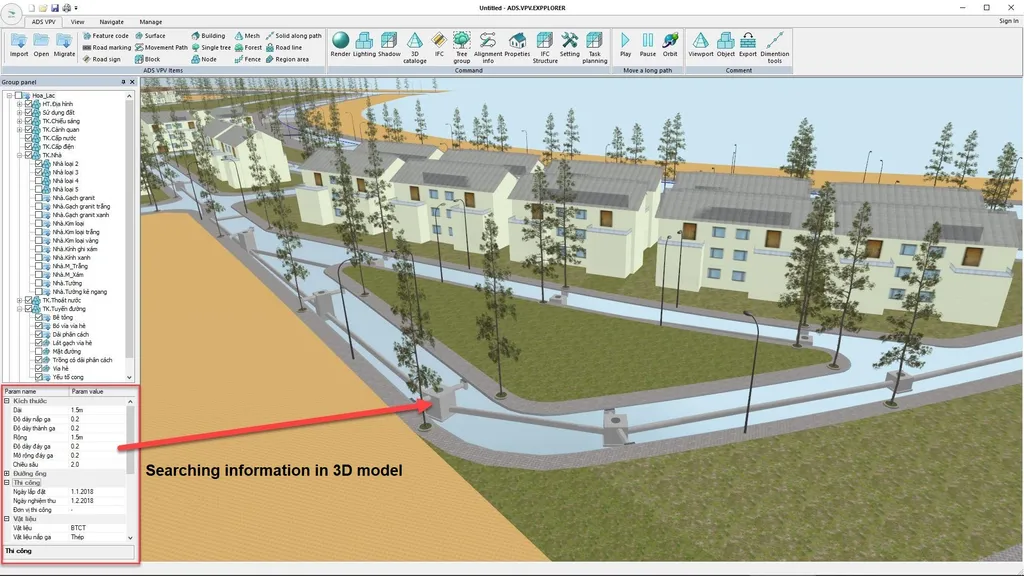Open the Manage ribbon tab
The width and height of the screenshot is (1024, 576).
click(x=151, y=22)
